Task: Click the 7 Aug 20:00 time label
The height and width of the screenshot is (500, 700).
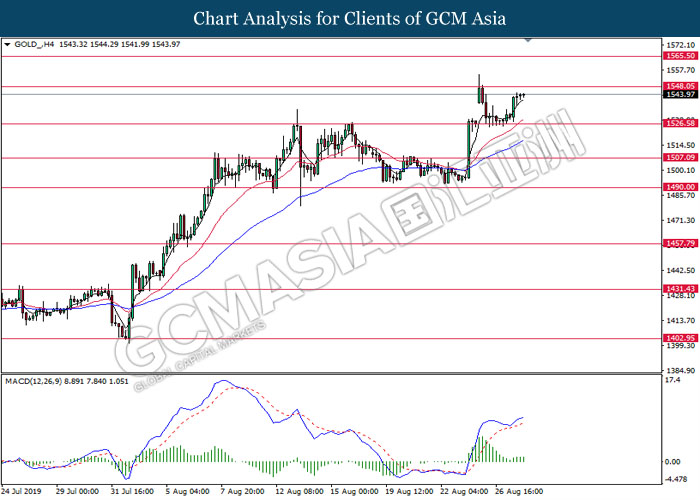Action: [242, 491]
